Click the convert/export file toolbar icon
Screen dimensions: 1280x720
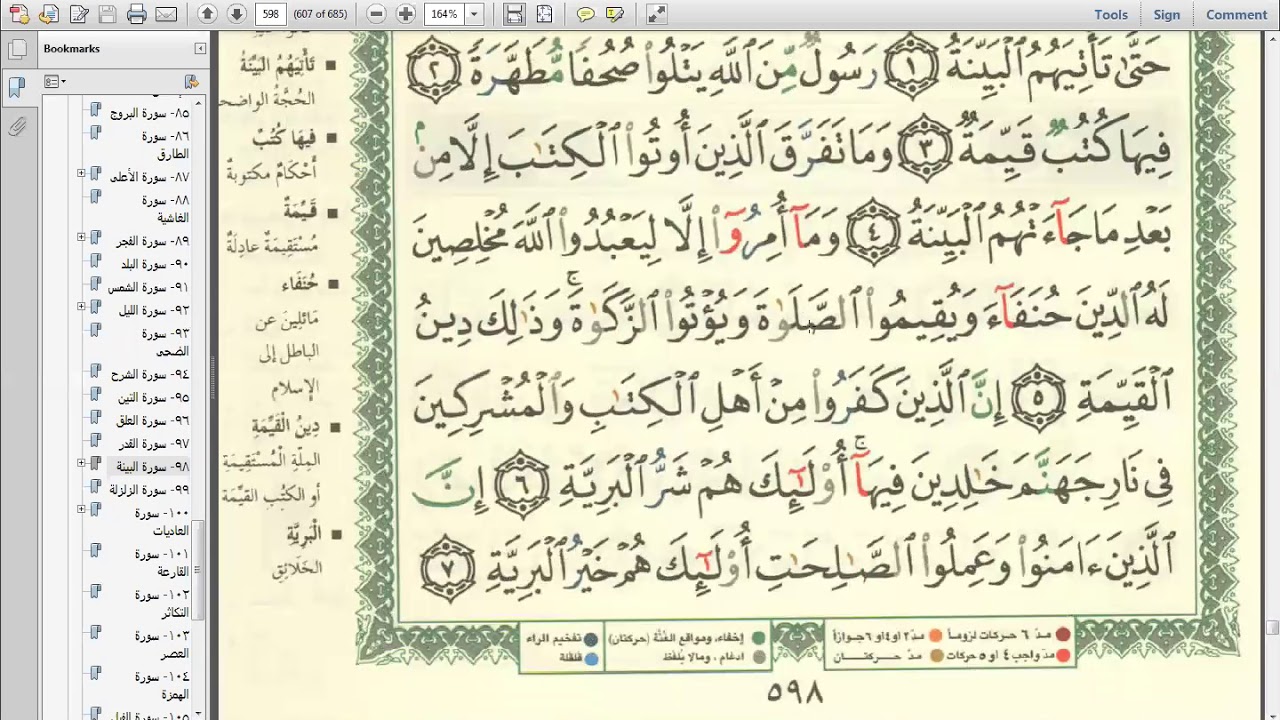tap(49, 14)
